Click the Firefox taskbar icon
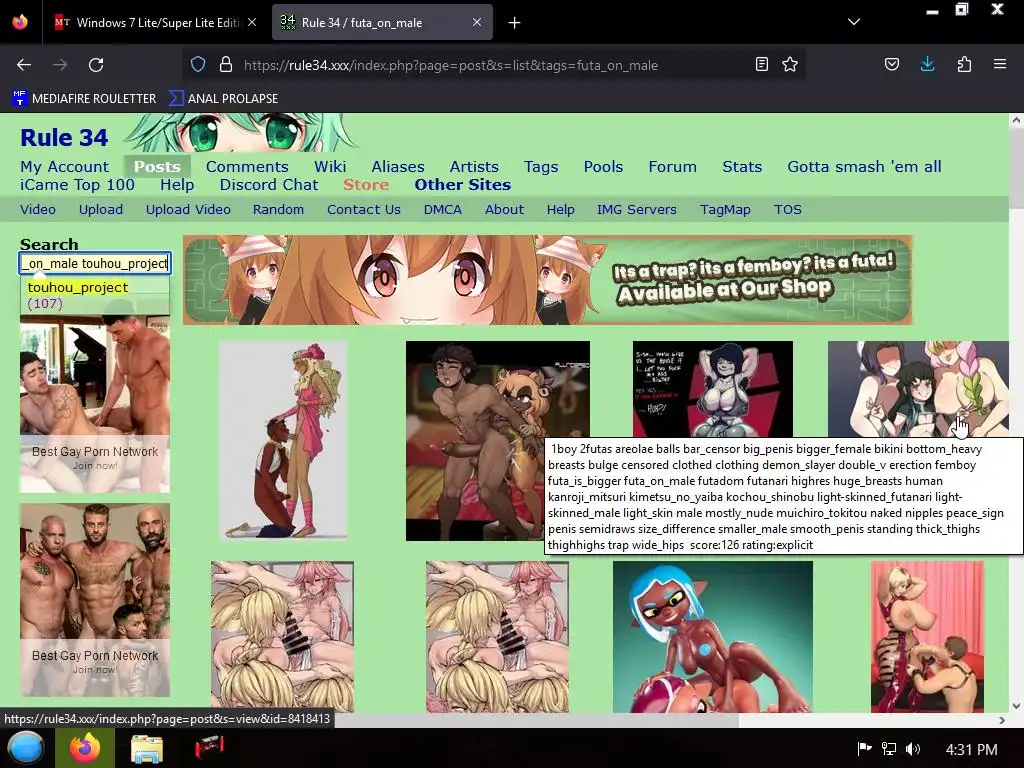Screen dimensions: 1024x768 [85, 748]
